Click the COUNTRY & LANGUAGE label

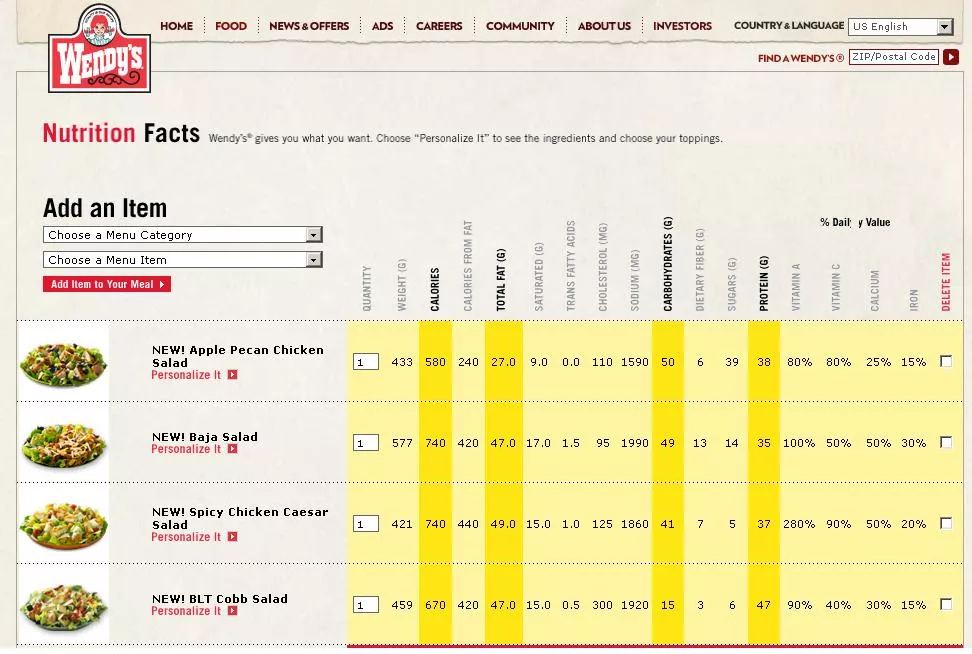pos(789,25)
